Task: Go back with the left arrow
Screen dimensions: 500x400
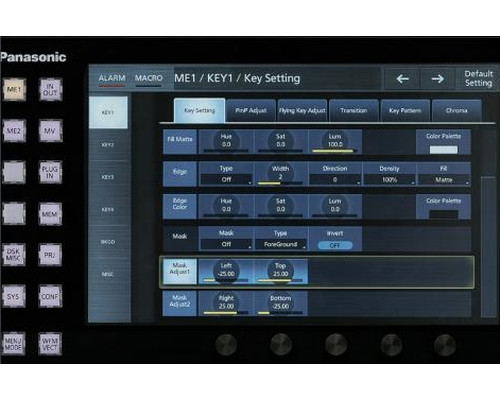Action: (x=402, y=79)
